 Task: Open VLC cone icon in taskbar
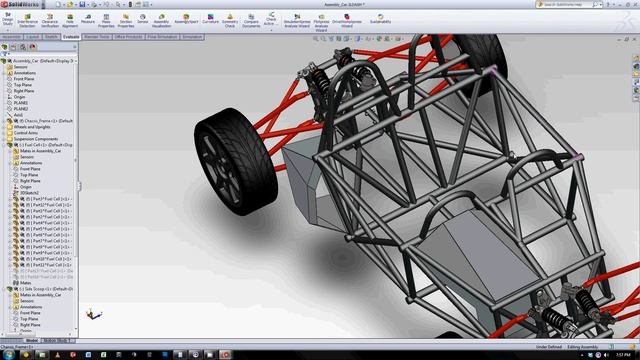point(58,355)
